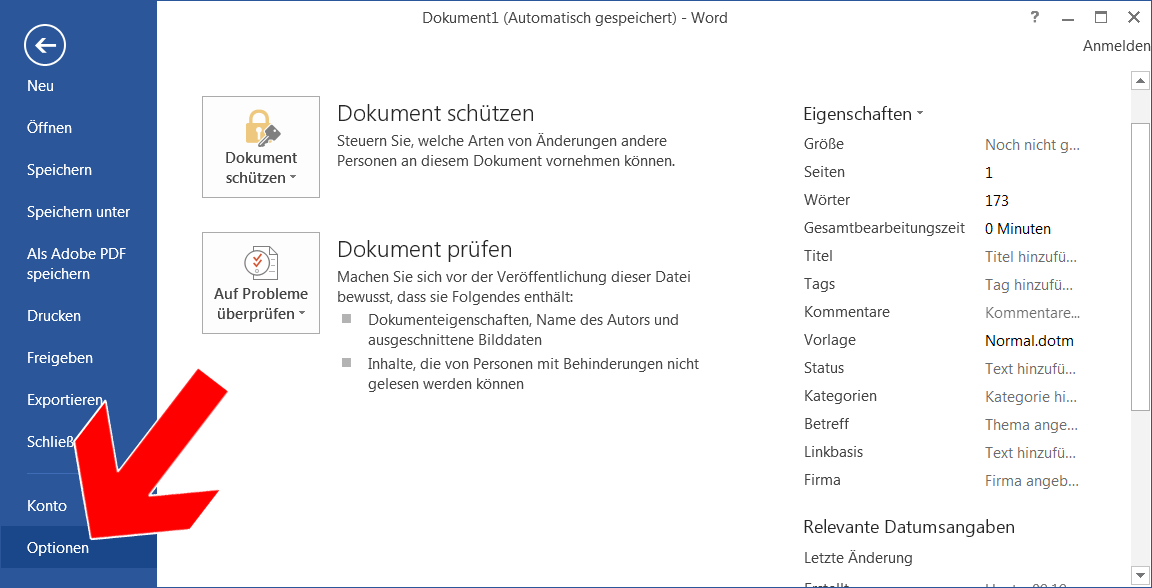Click the back arrow circle icon
The height and width of the screenshot is (588, 1152).
pos(45,45)
